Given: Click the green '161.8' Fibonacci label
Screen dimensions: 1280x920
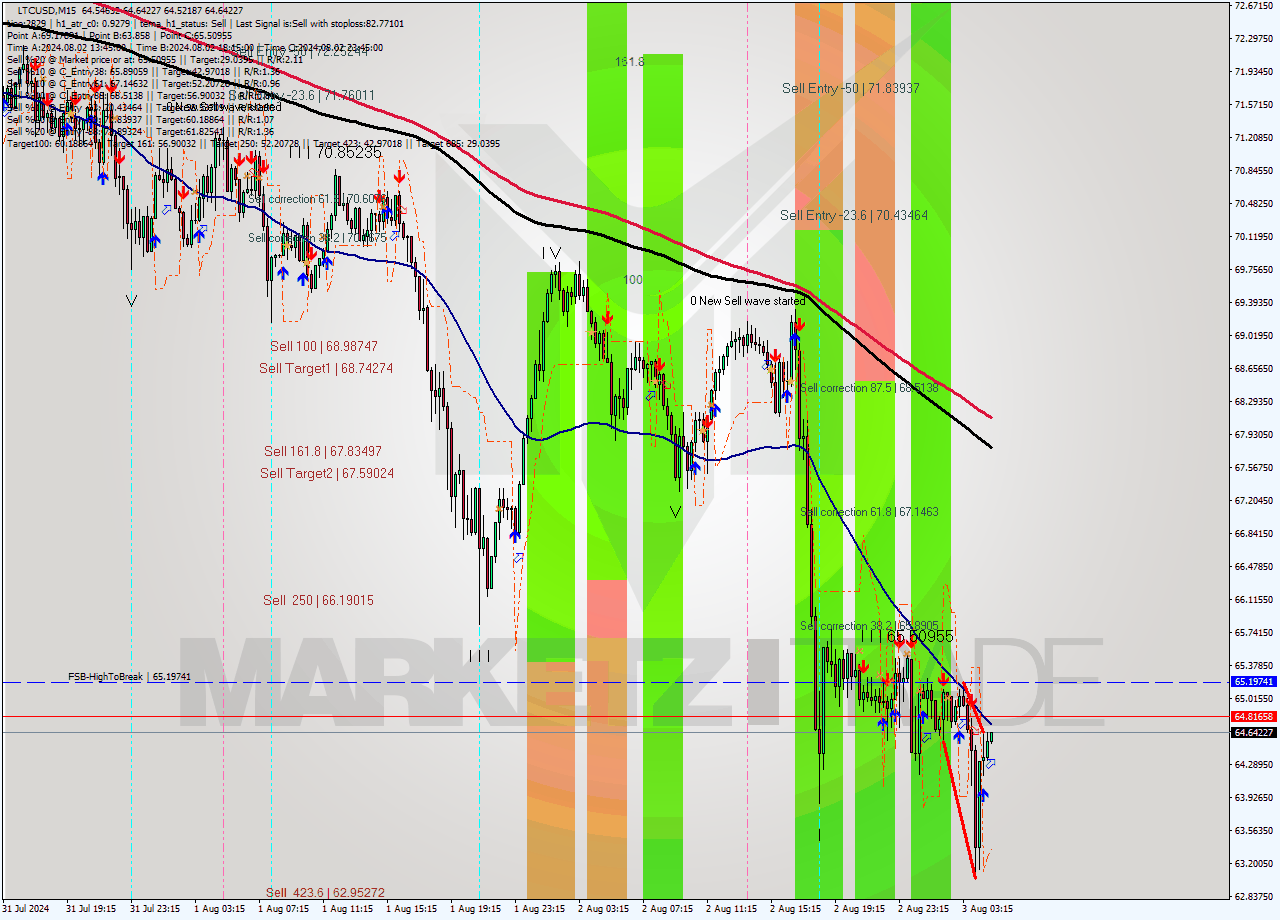Looking at the screenshot, I should click(629, 62).
